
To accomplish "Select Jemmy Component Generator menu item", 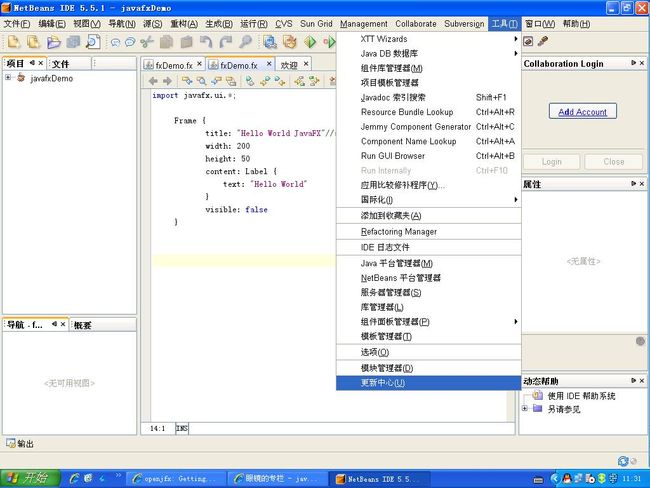I will (428, 126).
